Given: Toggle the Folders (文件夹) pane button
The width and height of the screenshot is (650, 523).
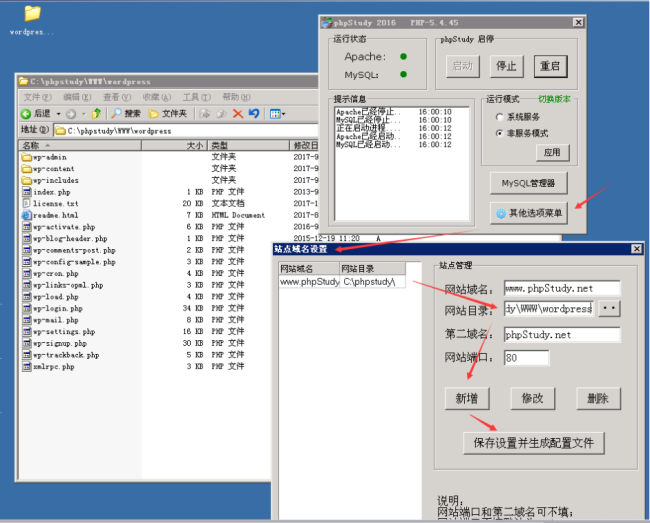Looking at the screenshot, I should [x=168, y=114].
